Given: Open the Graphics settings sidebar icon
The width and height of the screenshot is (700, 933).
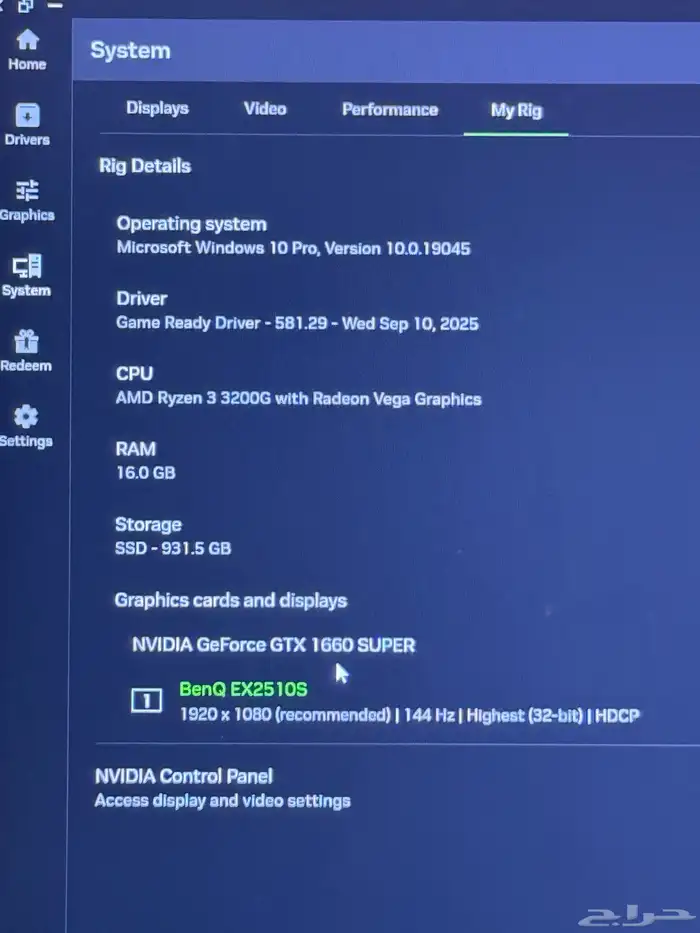Looking at the screenshot, I should point(27,191).
